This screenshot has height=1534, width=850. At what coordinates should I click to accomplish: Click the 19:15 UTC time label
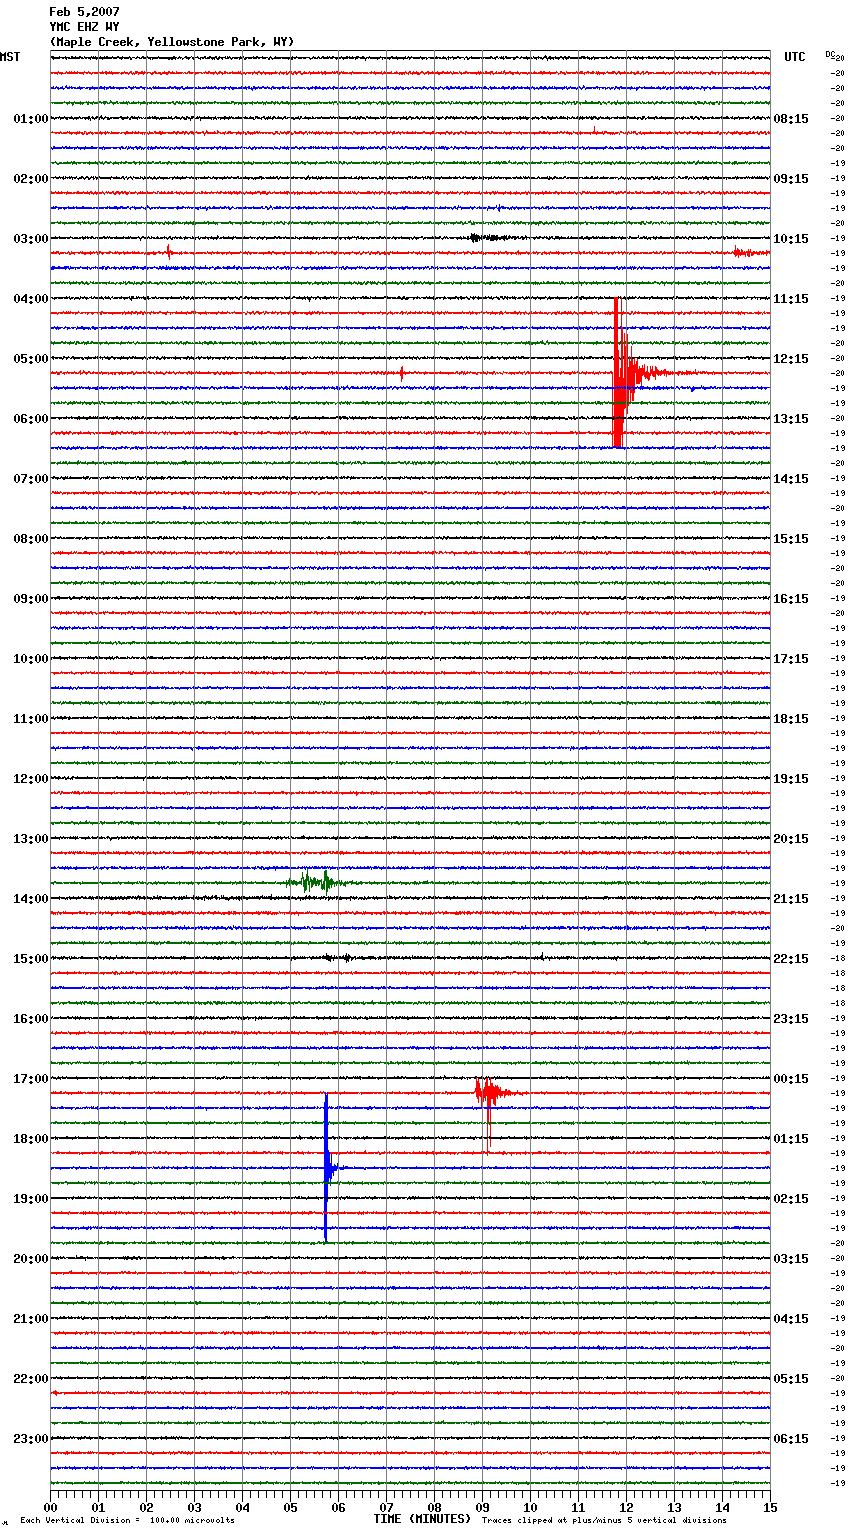click(791, 779)
